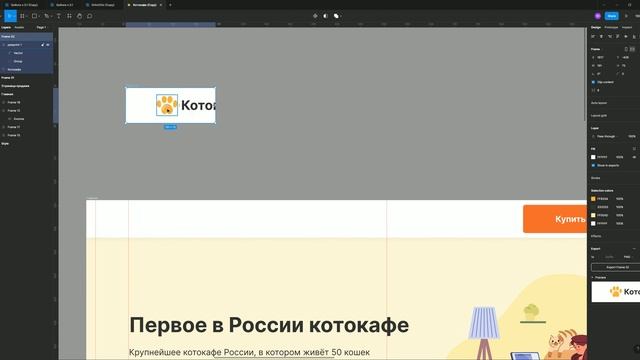Open the Move tool dropdown arrow
The image size is (640, 360).
(x=15, y=16)
